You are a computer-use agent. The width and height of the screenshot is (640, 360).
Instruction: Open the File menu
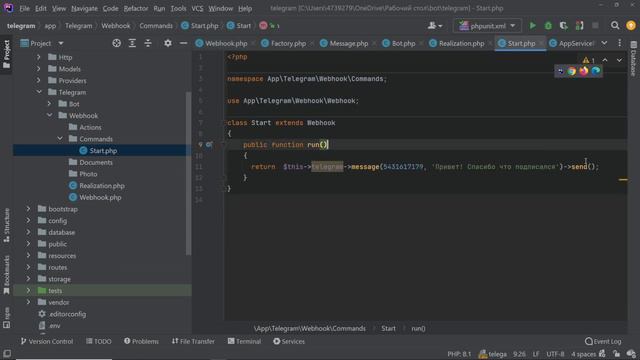pyautogui.click(x=24, y=8)
